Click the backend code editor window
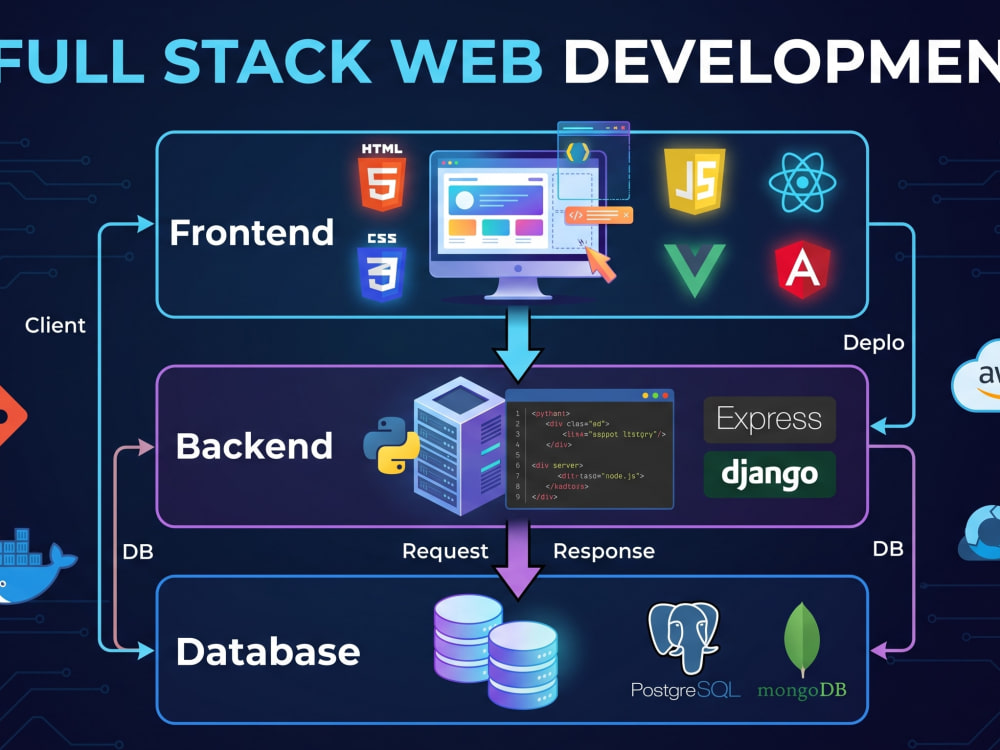 click(x=589, y=449)
